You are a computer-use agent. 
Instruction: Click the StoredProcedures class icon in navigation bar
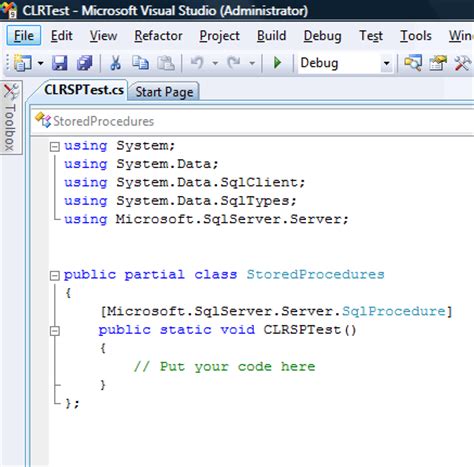tap(43, 120)
